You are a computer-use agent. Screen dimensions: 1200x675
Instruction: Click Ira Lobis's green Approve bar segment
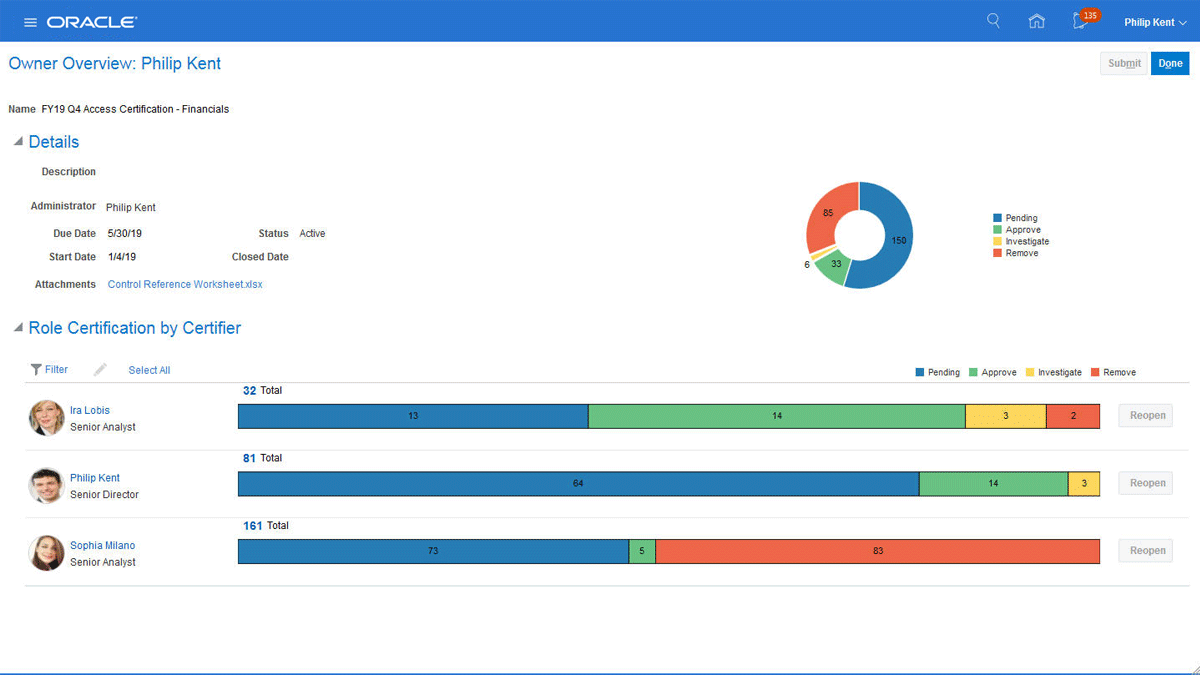pos(777,416)
